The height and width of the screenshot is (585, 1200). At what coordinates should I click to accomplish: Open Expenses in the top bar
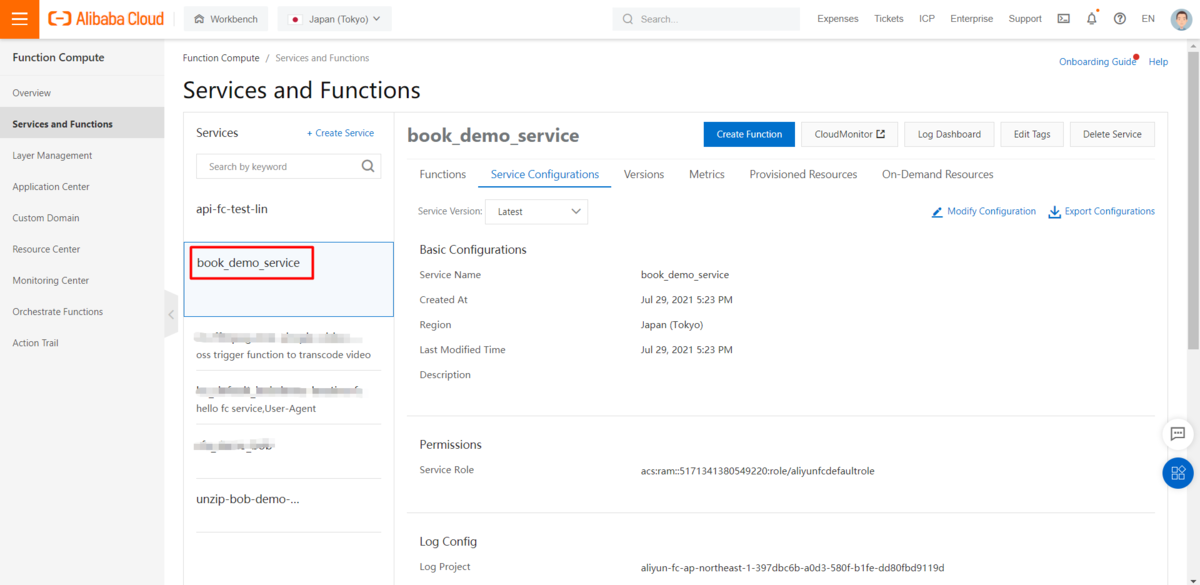(x=837, y=19)
